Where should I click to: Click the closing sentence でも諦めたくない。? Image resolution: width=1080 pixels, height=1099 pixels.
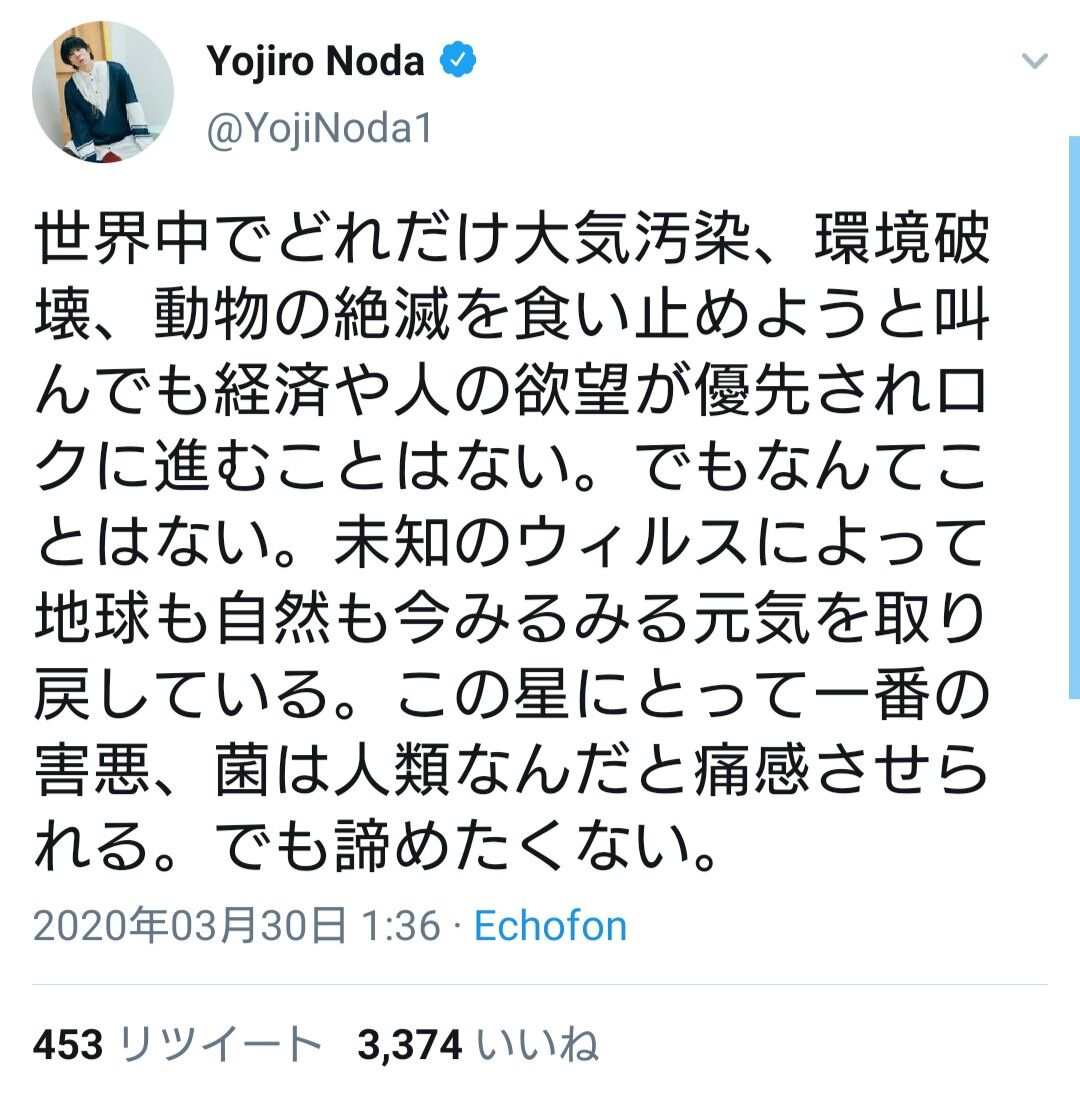[468, 846]
